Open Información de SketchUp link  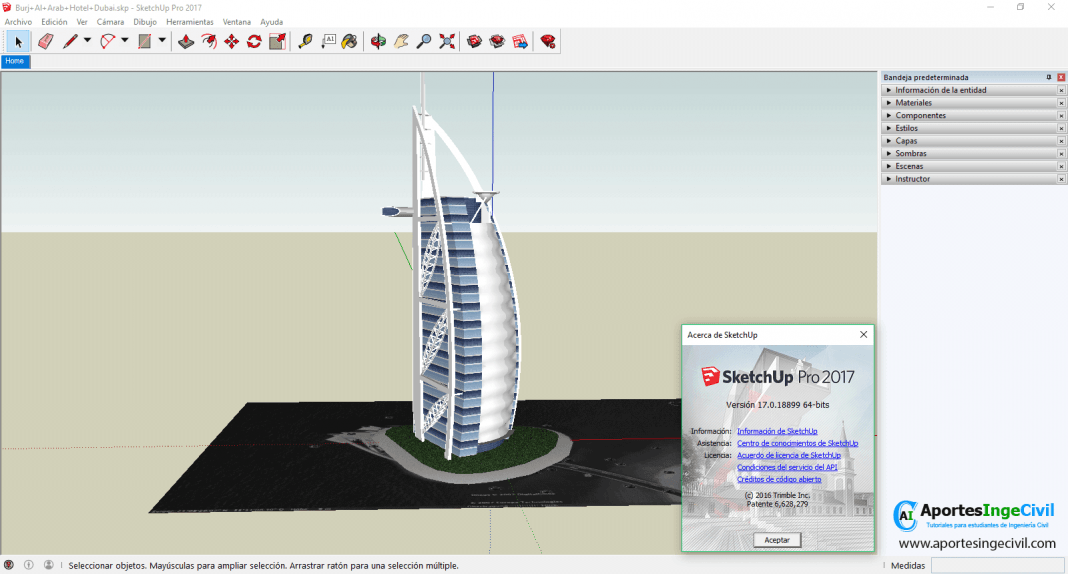click(777, 431)
